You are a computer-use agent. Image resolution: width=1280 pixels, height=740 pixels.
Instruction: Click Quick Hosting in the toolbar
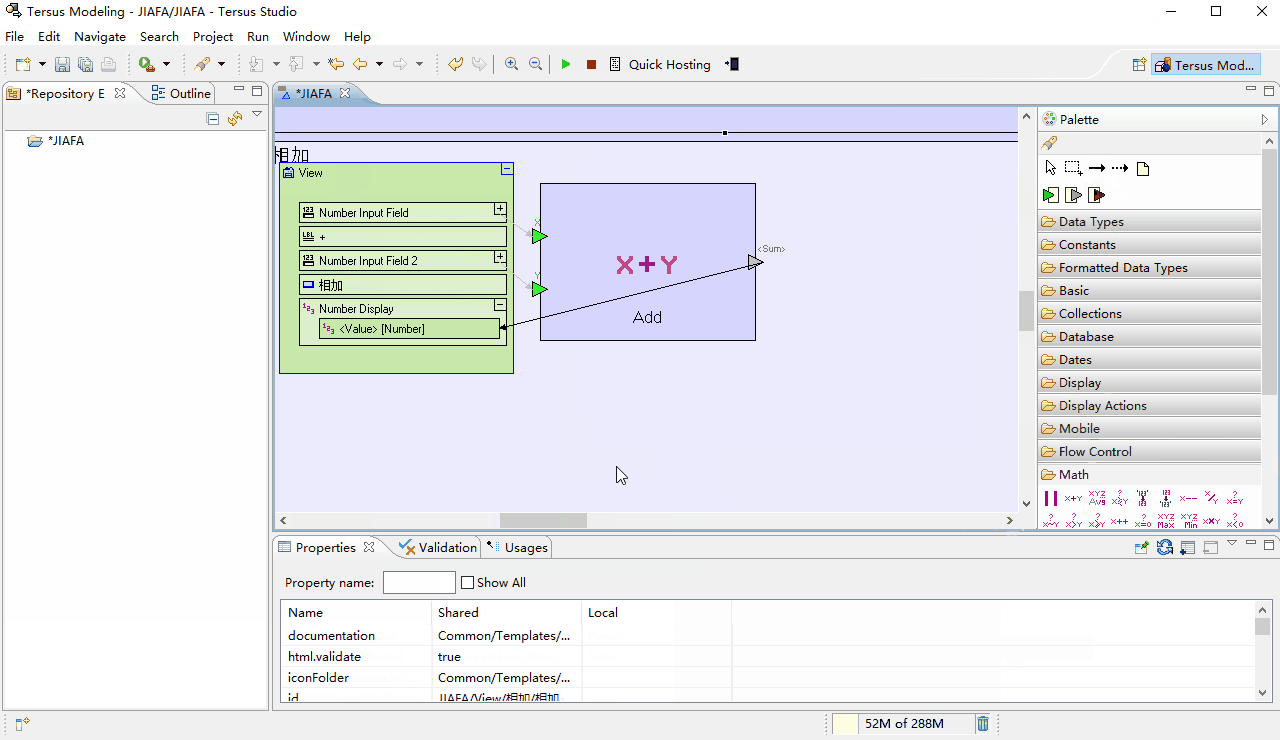coord(660,64)
